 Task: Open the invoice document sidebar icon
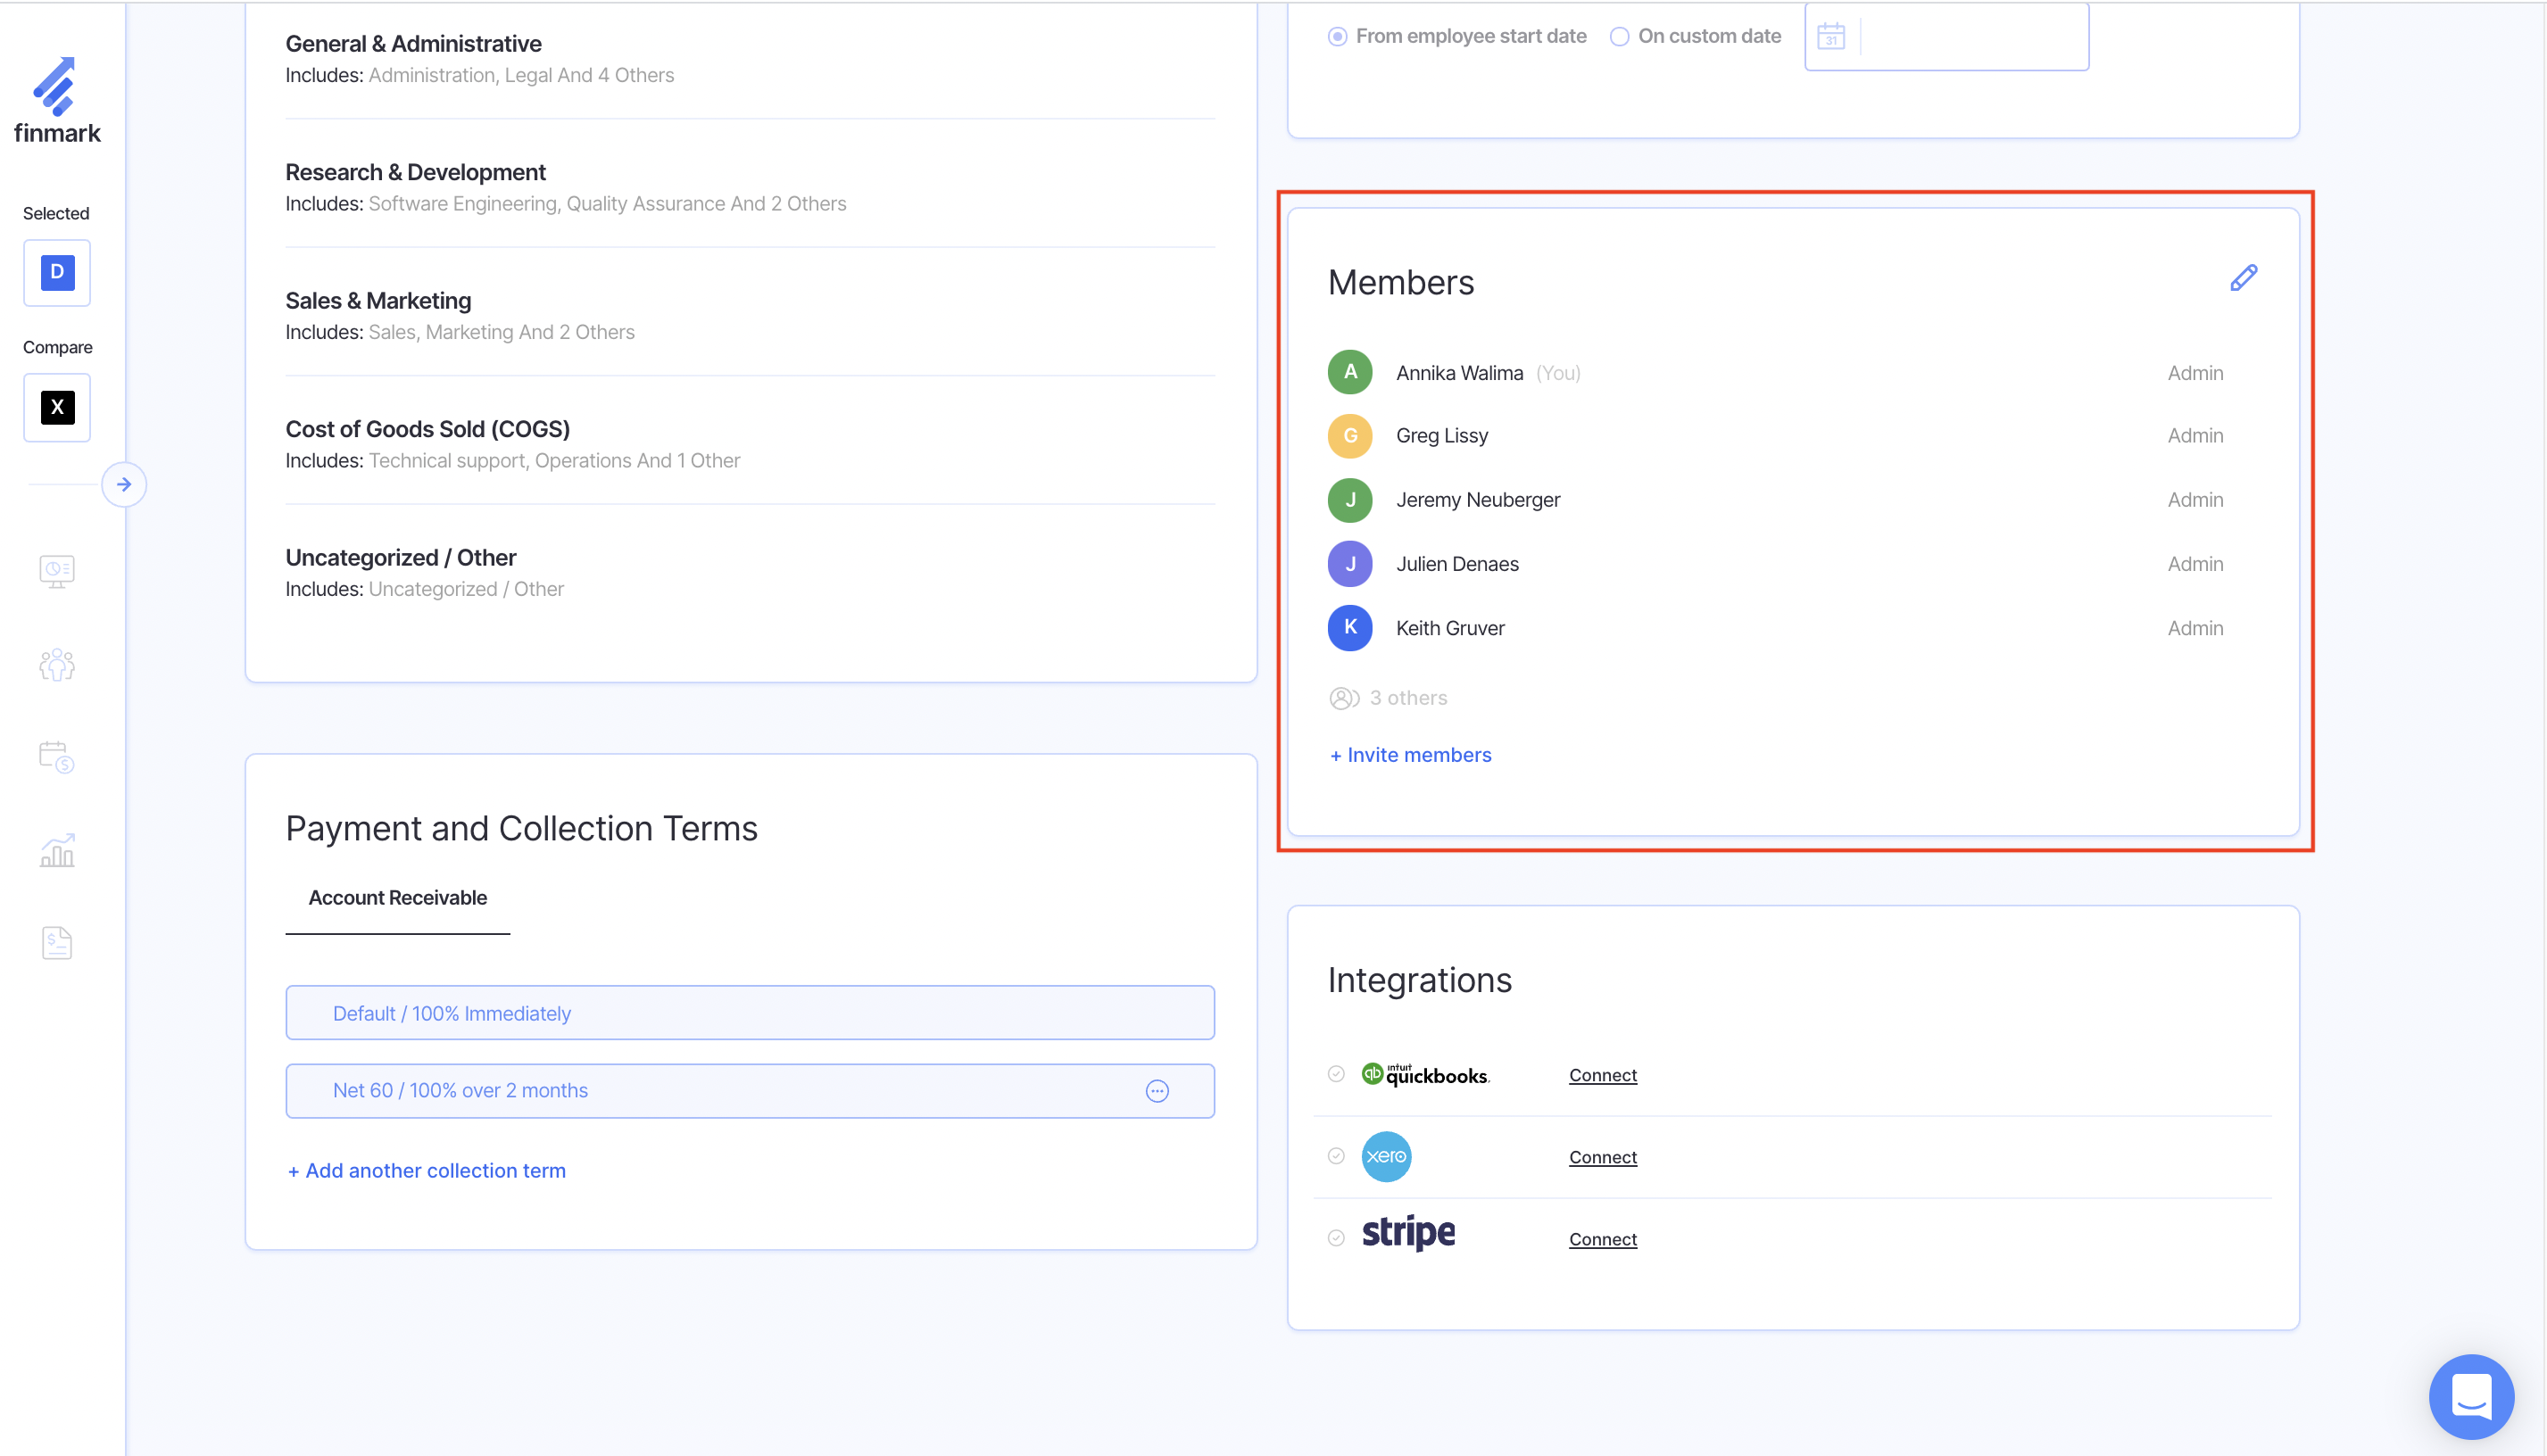click(57, 942)
